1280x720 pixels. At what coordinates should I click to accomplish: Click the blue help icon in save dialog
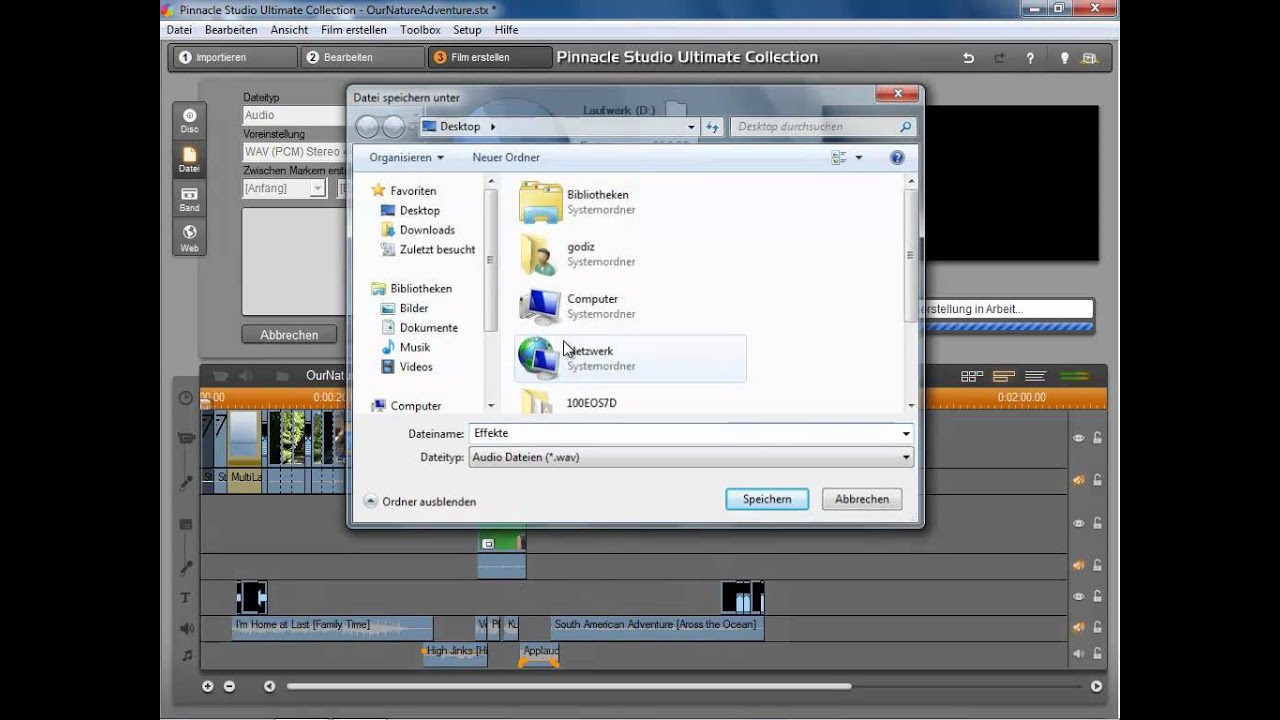897,158
